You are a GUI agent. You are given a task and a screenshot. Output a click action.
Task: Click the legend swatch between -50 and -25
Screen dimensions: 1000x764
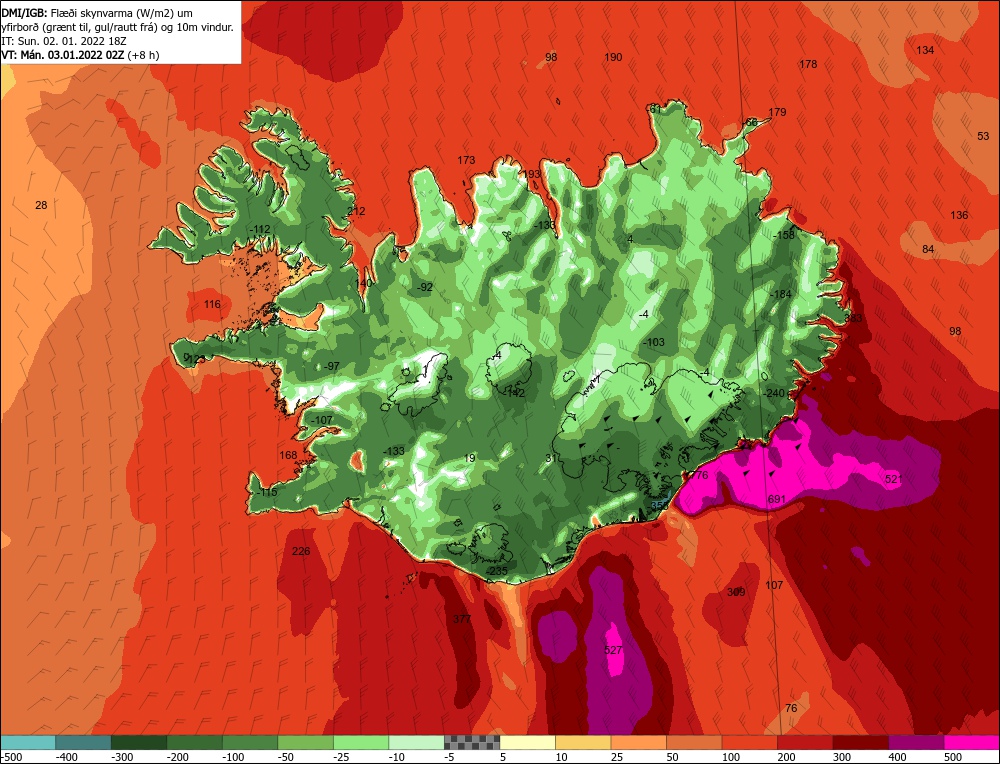click(x=305, y=742)
